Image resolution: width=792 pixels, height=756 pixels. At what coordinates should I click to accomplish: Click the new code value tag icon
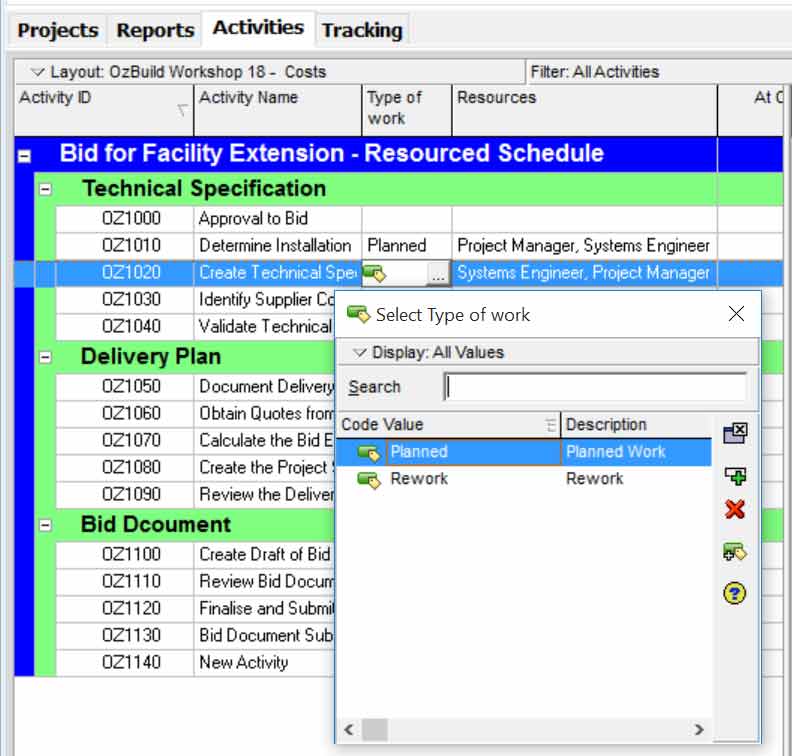coord(735,551)
